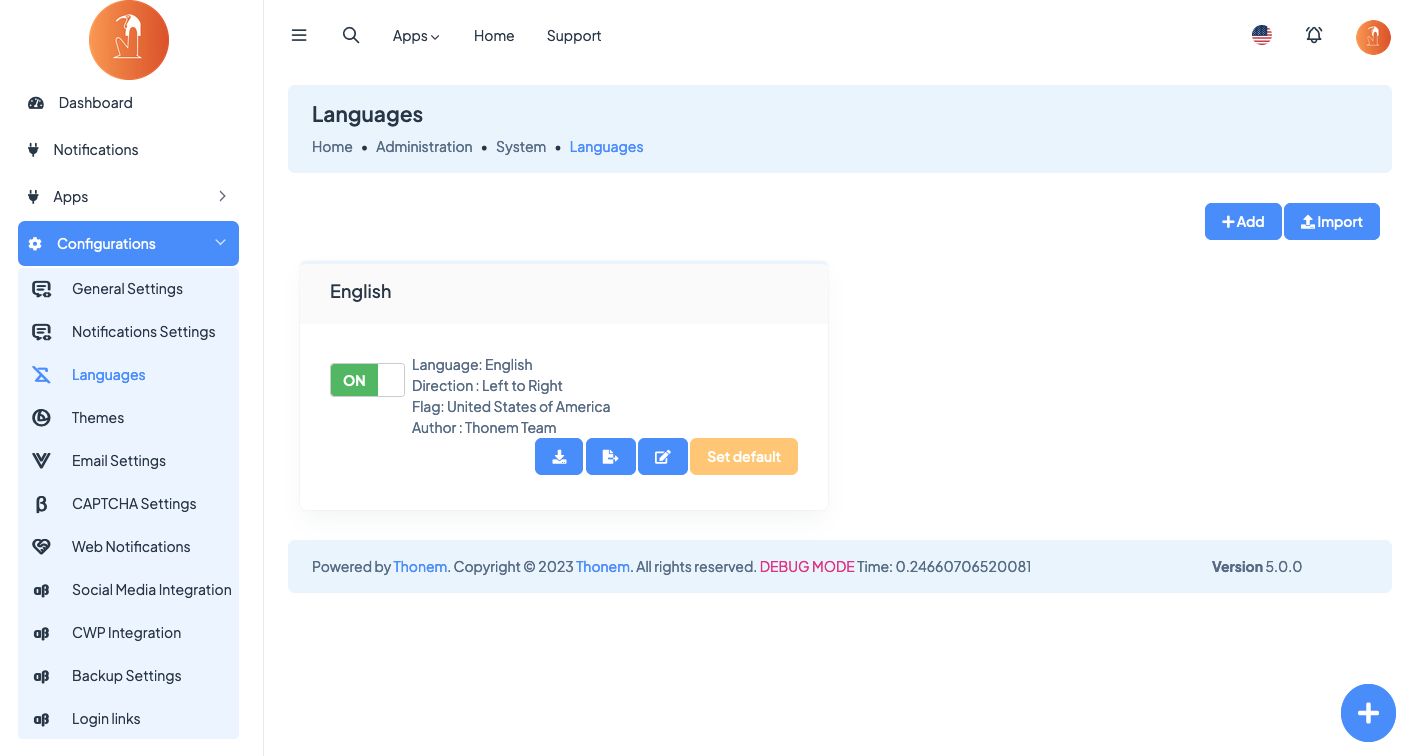Click Home in the top navigation bar

point(494,36)
